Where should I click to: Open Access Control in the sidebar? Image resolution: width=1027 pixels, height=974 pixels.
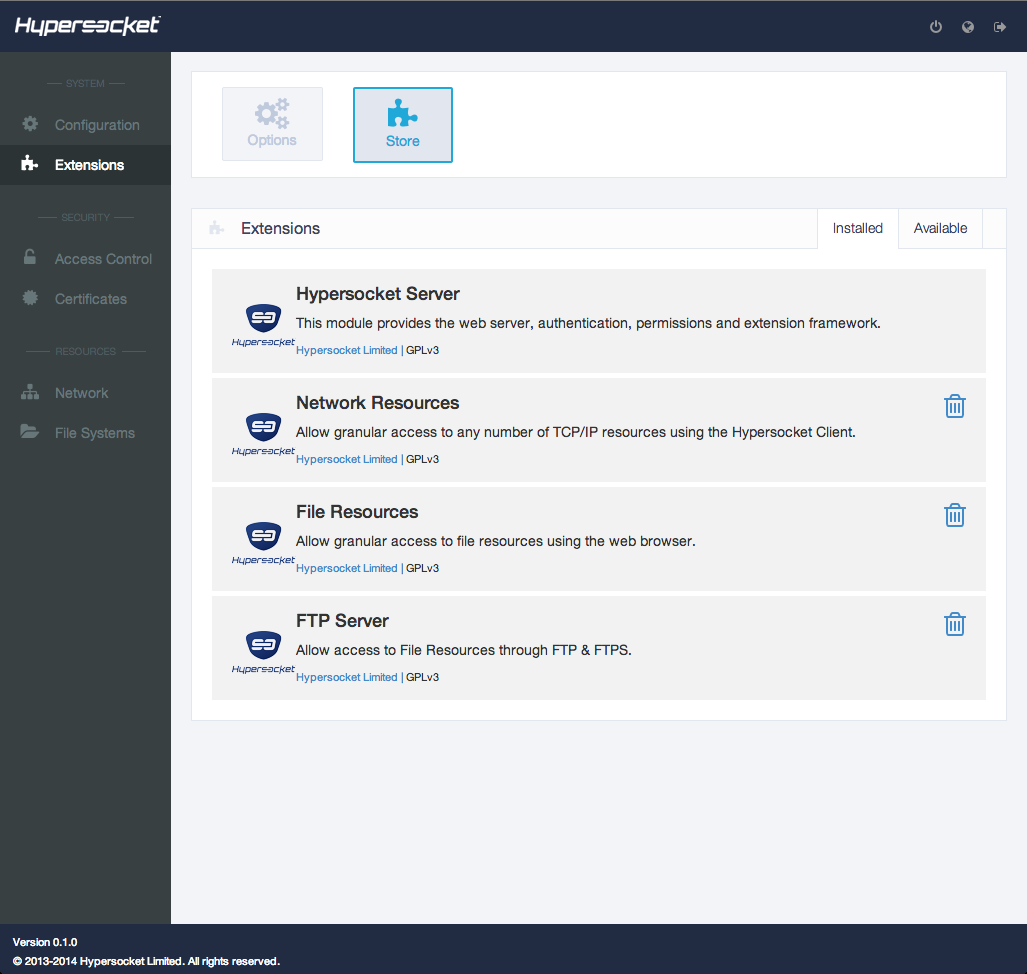pos(85,259)
